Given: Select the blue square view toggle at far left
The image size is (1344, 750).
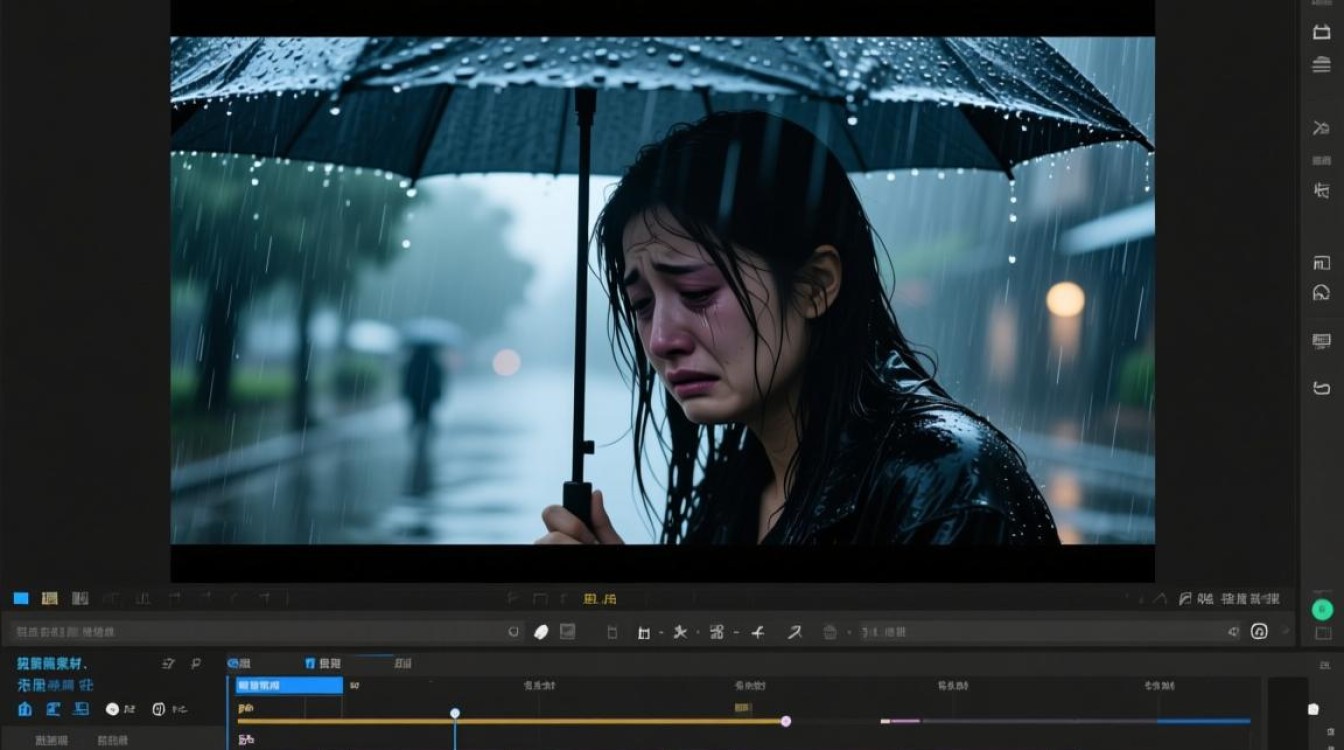Looking at the screenshot, I should 21,598.
